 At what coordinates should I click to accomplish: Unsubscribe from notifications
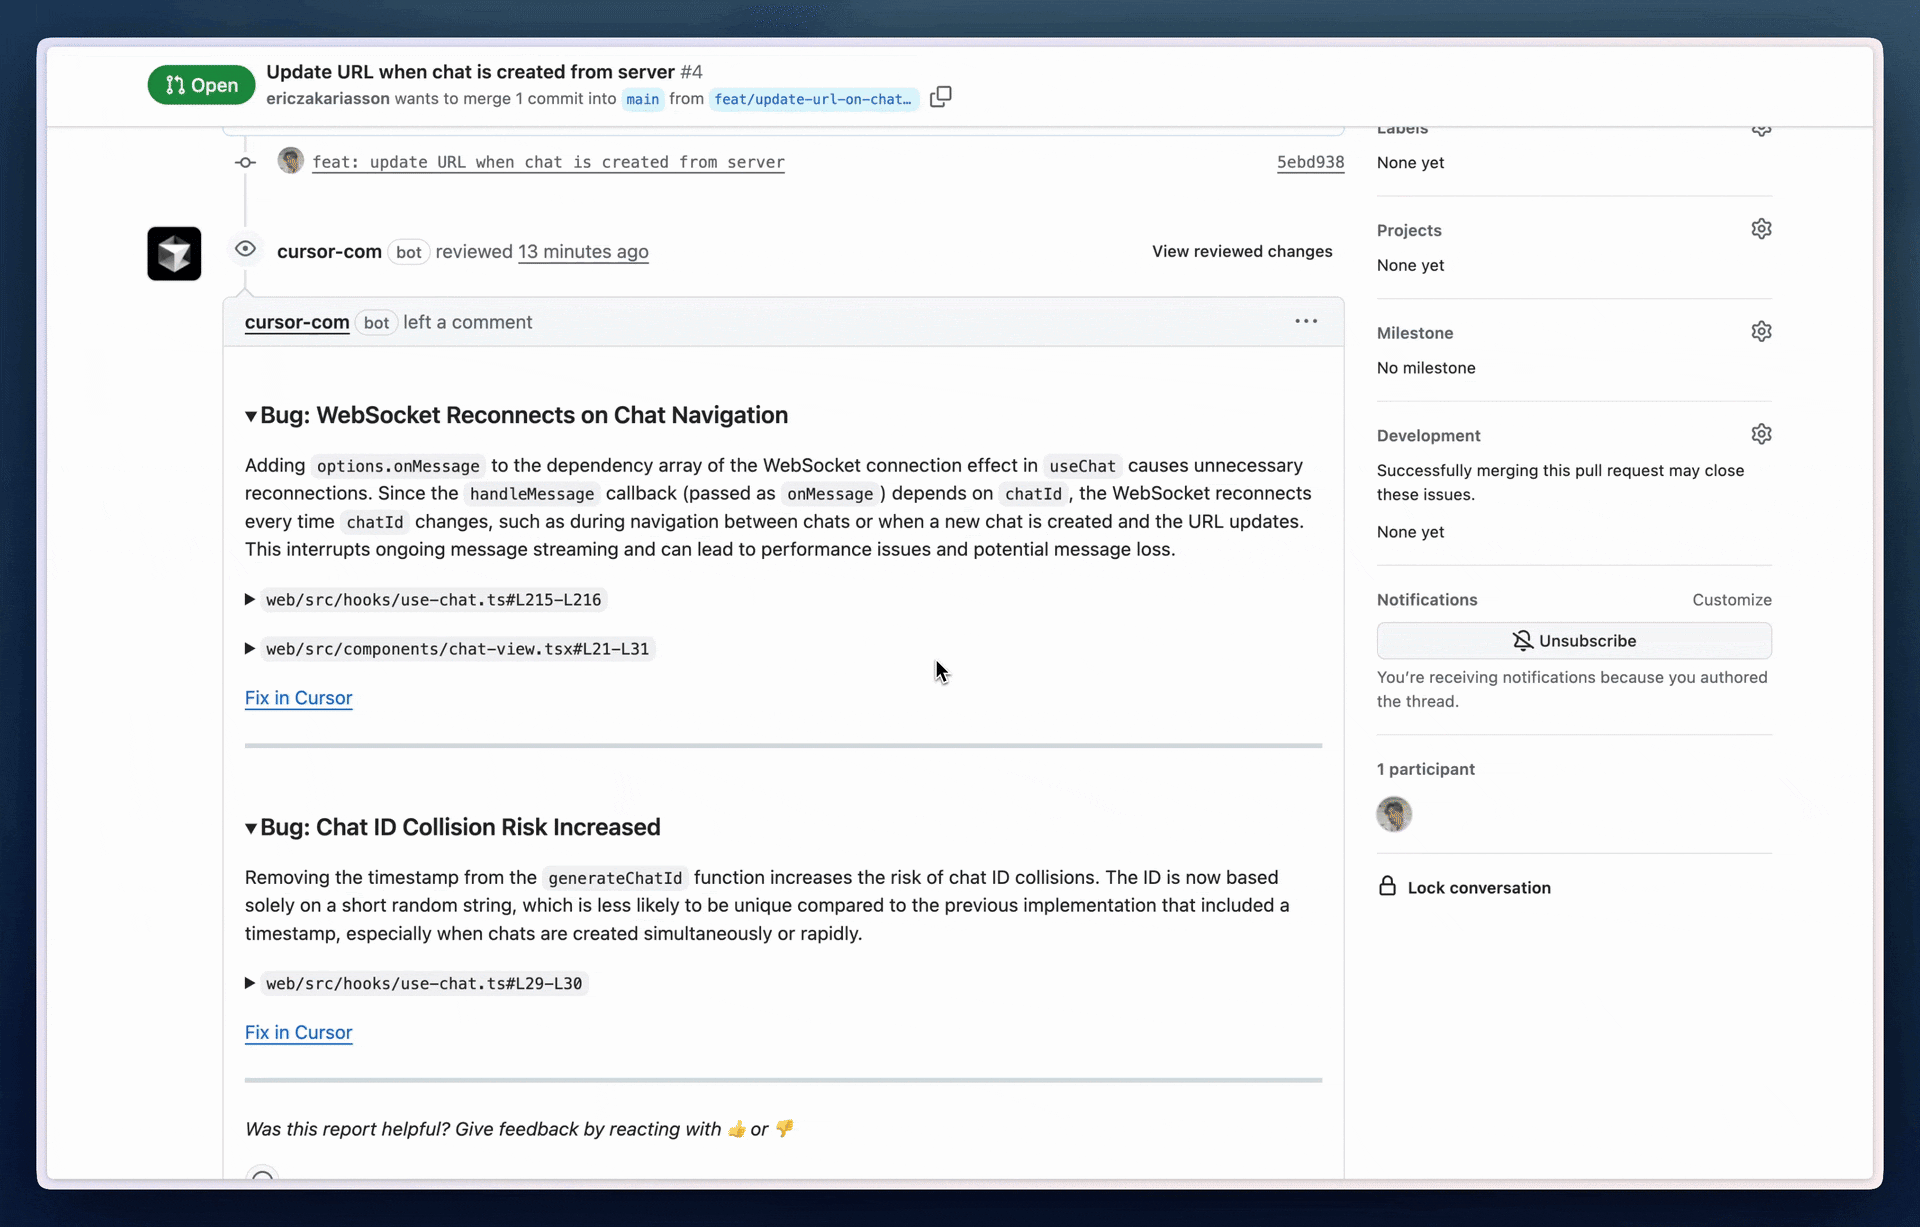[1574, 640]
